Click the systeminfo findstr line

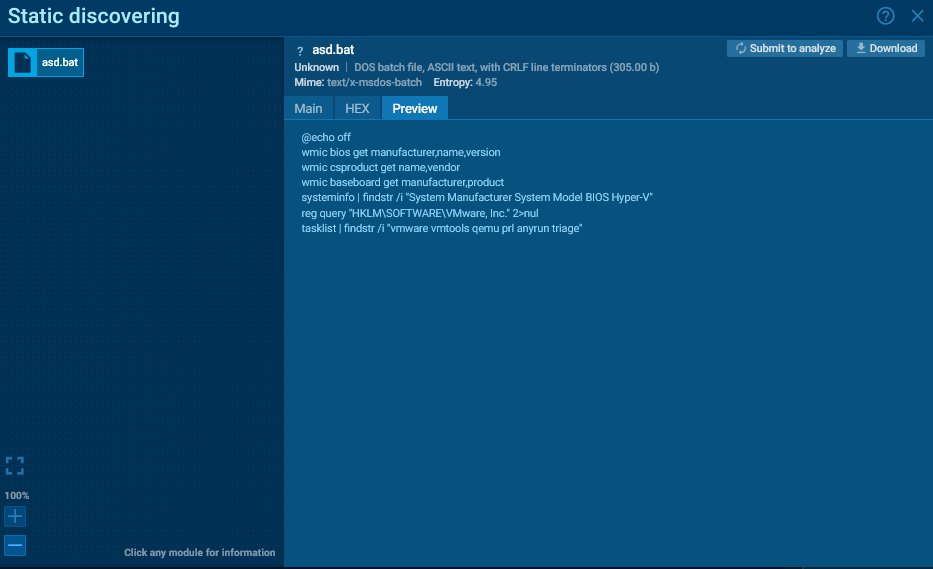(477, 197)
